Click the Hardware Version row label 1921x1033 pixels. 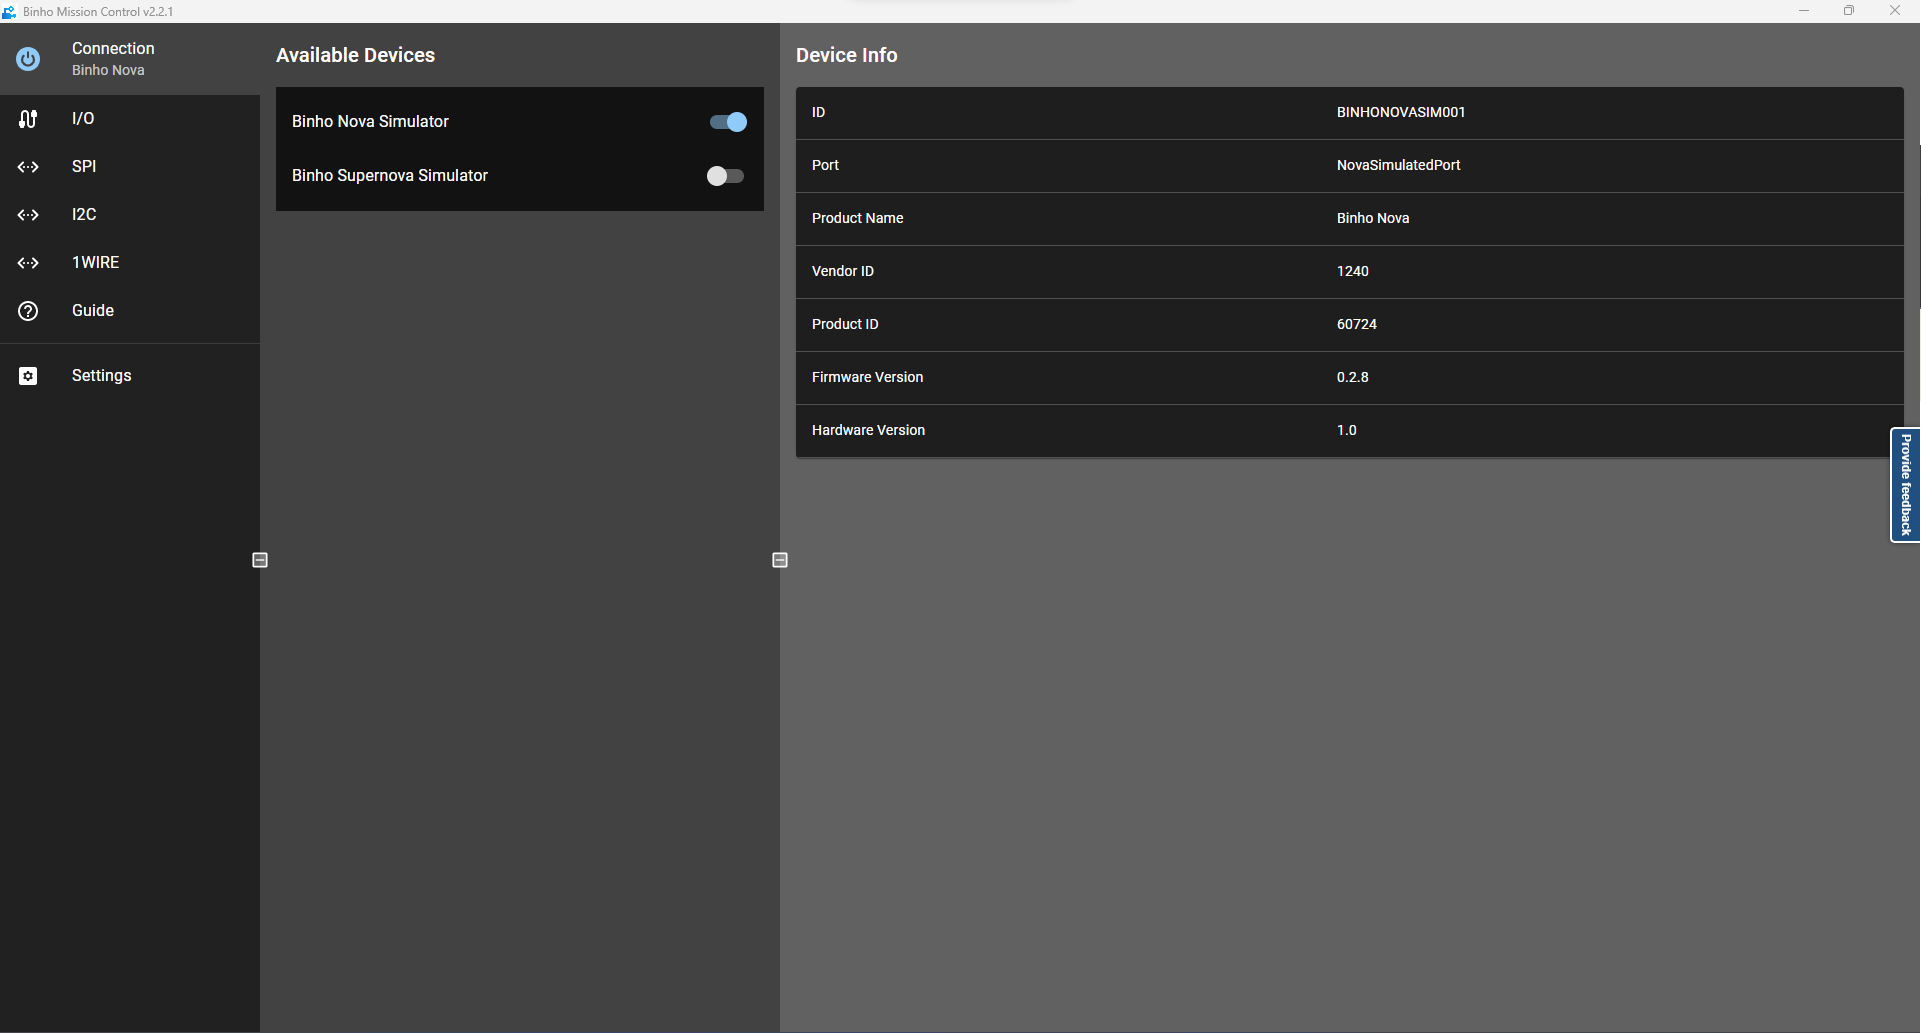point(868,431)
